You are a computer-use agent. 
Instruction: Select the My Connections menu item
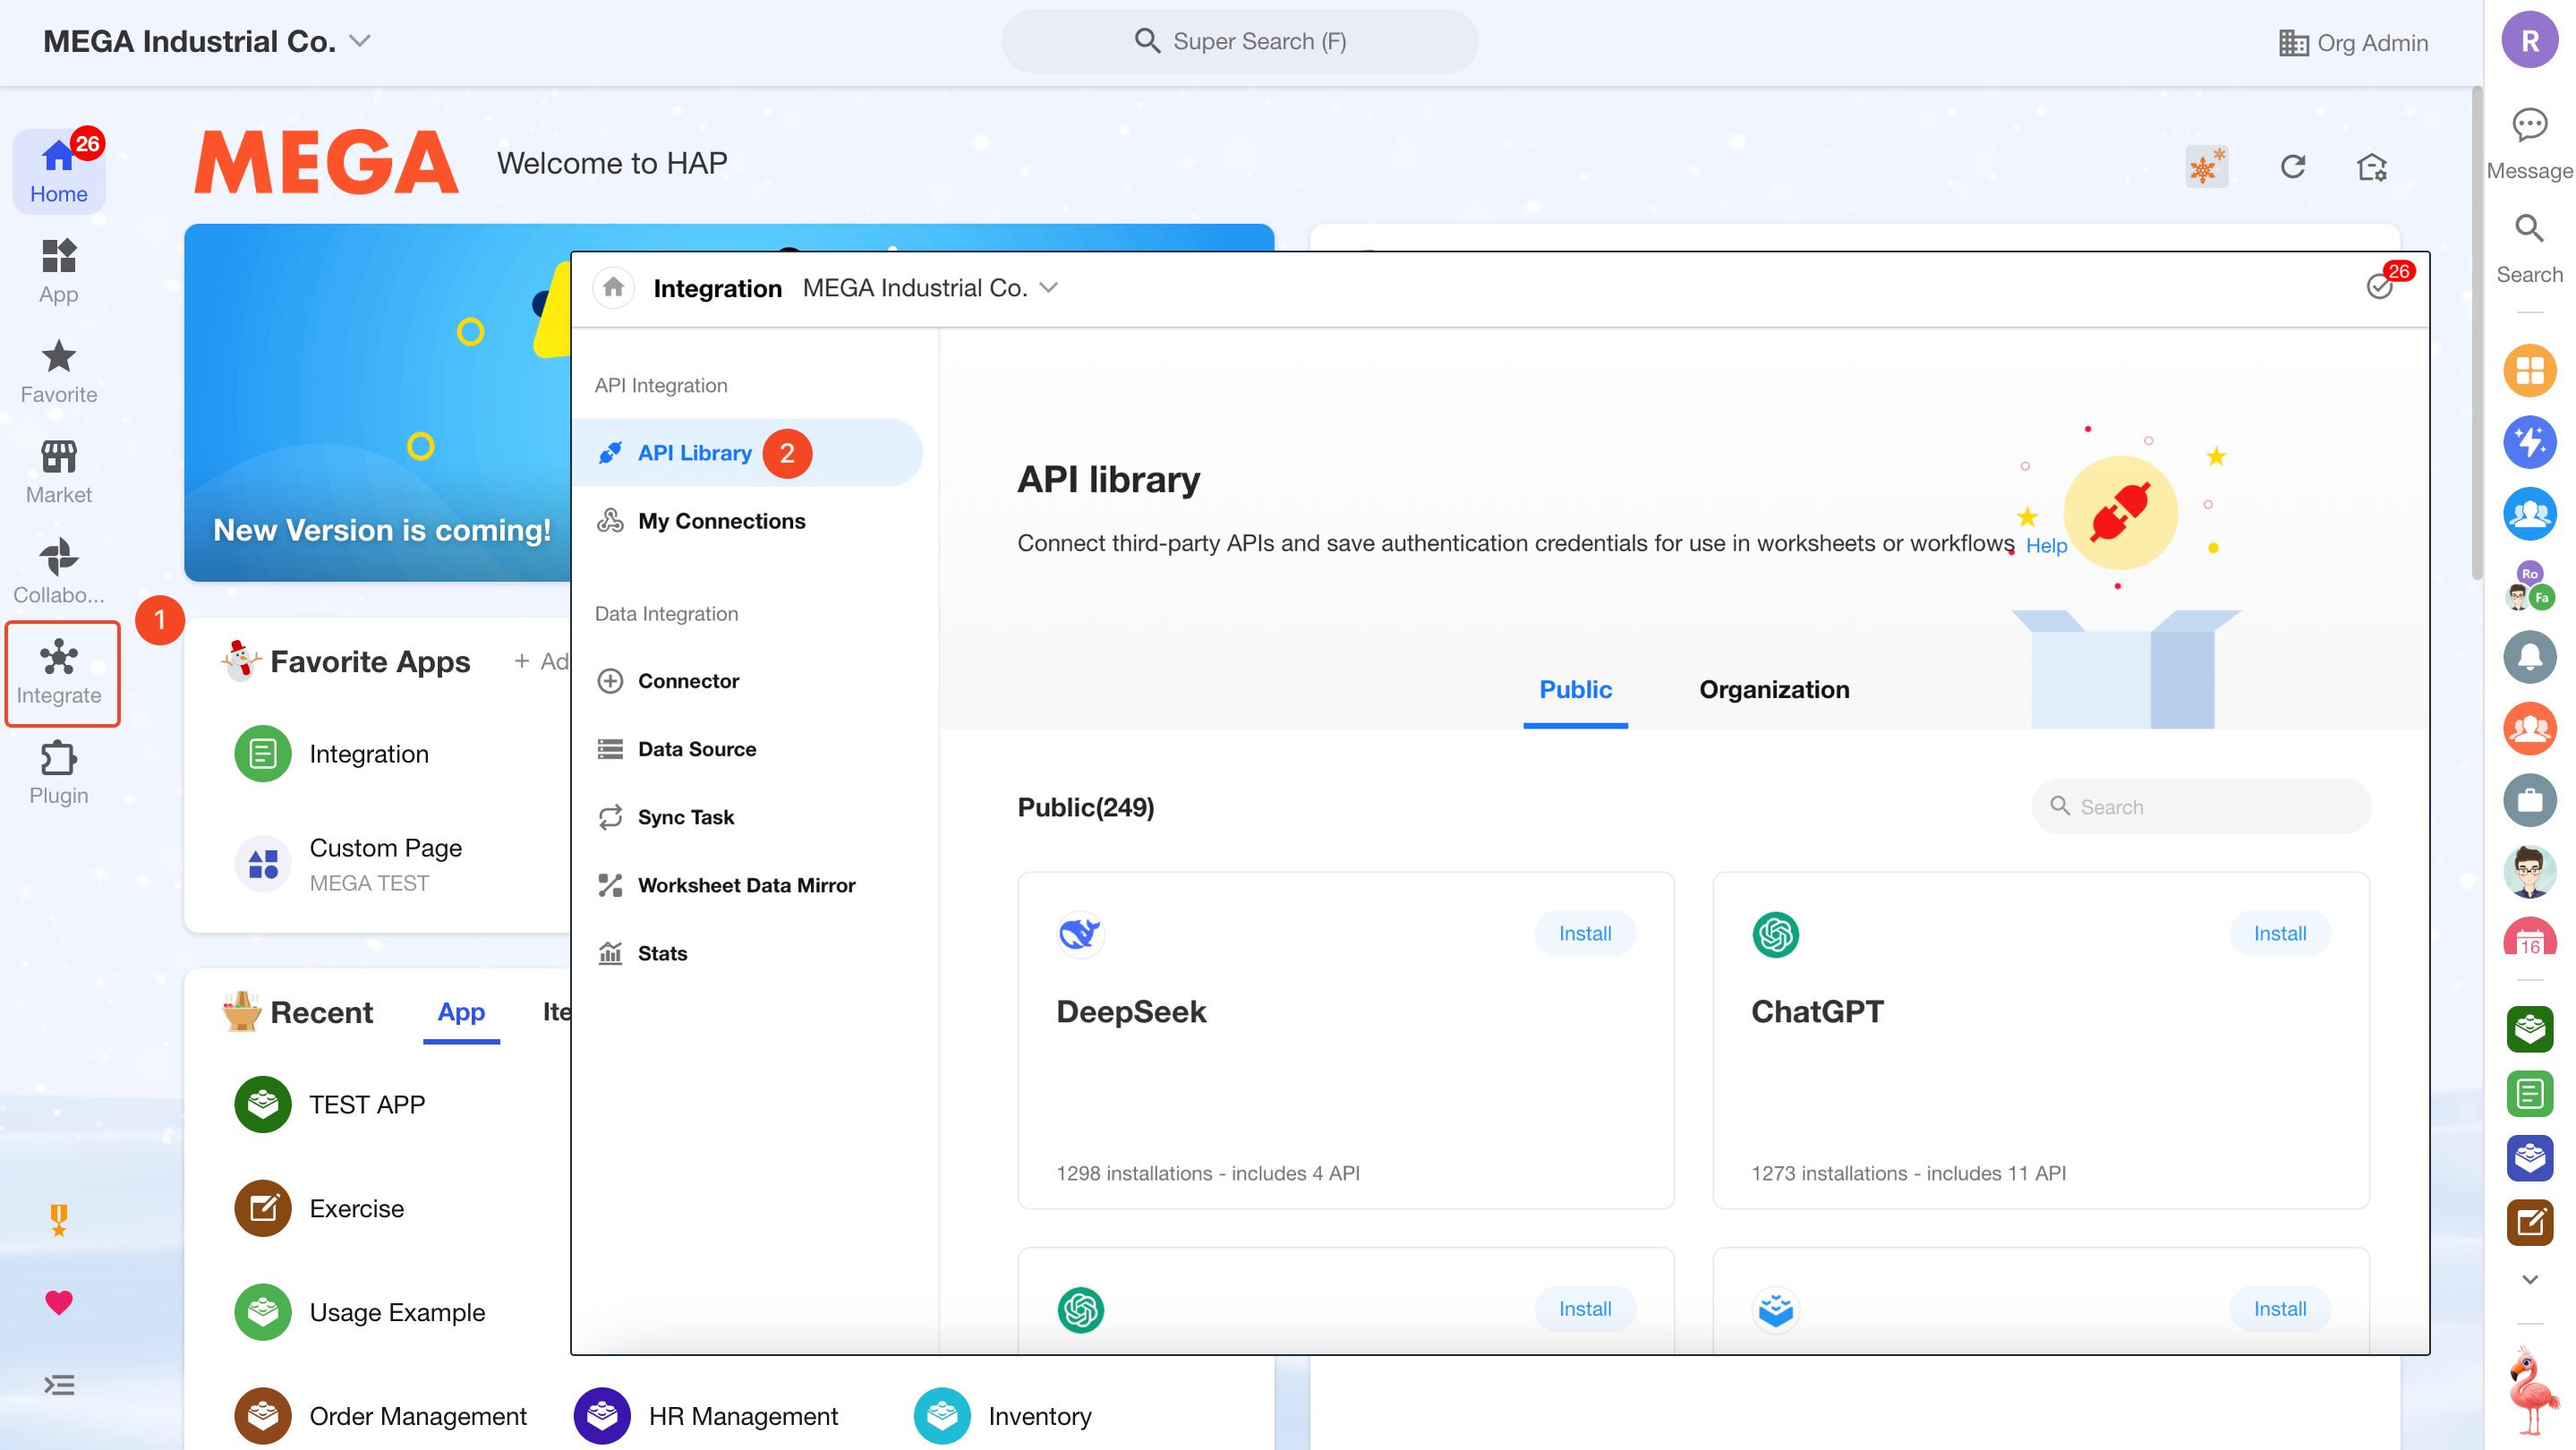721,521
